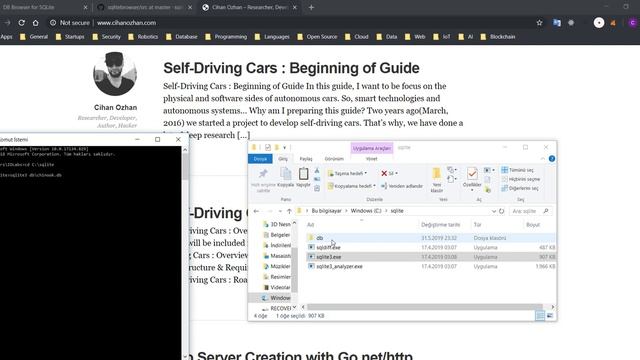Screen dimensions: 640x360
Task: Go back in File Explorer navigation
Action: tap(256, 211)
